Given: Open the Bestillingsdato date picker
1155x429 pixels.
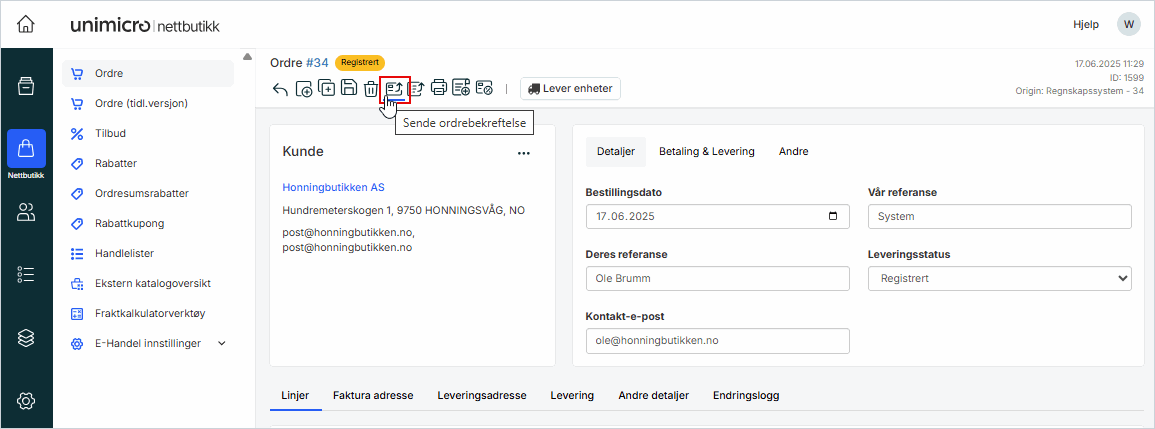Looking at the screenshot, I should (833, 216).
